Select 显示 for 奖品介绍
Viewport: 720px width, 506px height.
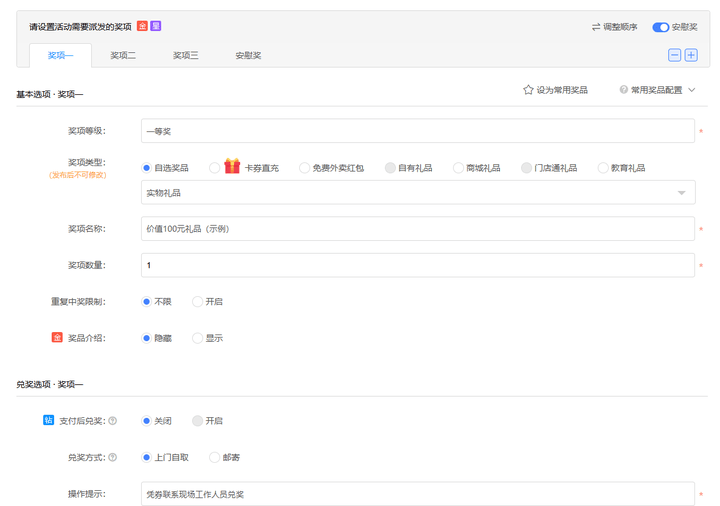pyautogui.click(x=198, y=338)
